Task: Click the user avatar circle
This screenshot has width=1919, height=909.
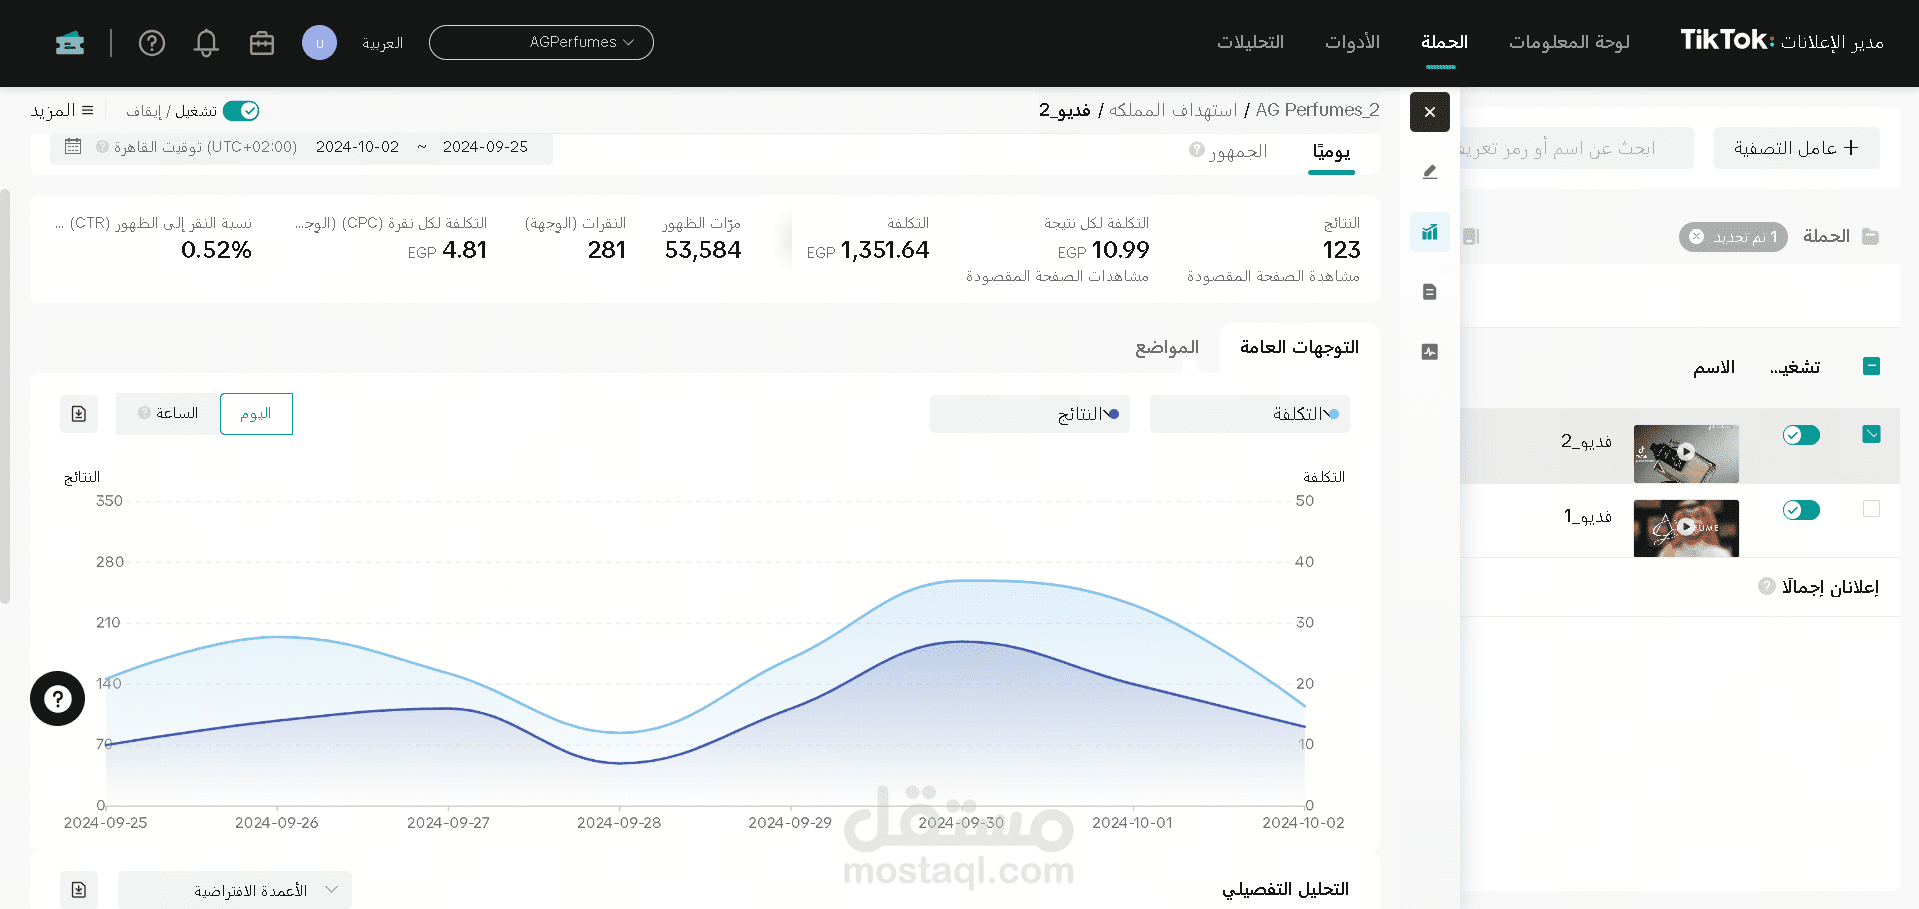Action: click(319, 43)
